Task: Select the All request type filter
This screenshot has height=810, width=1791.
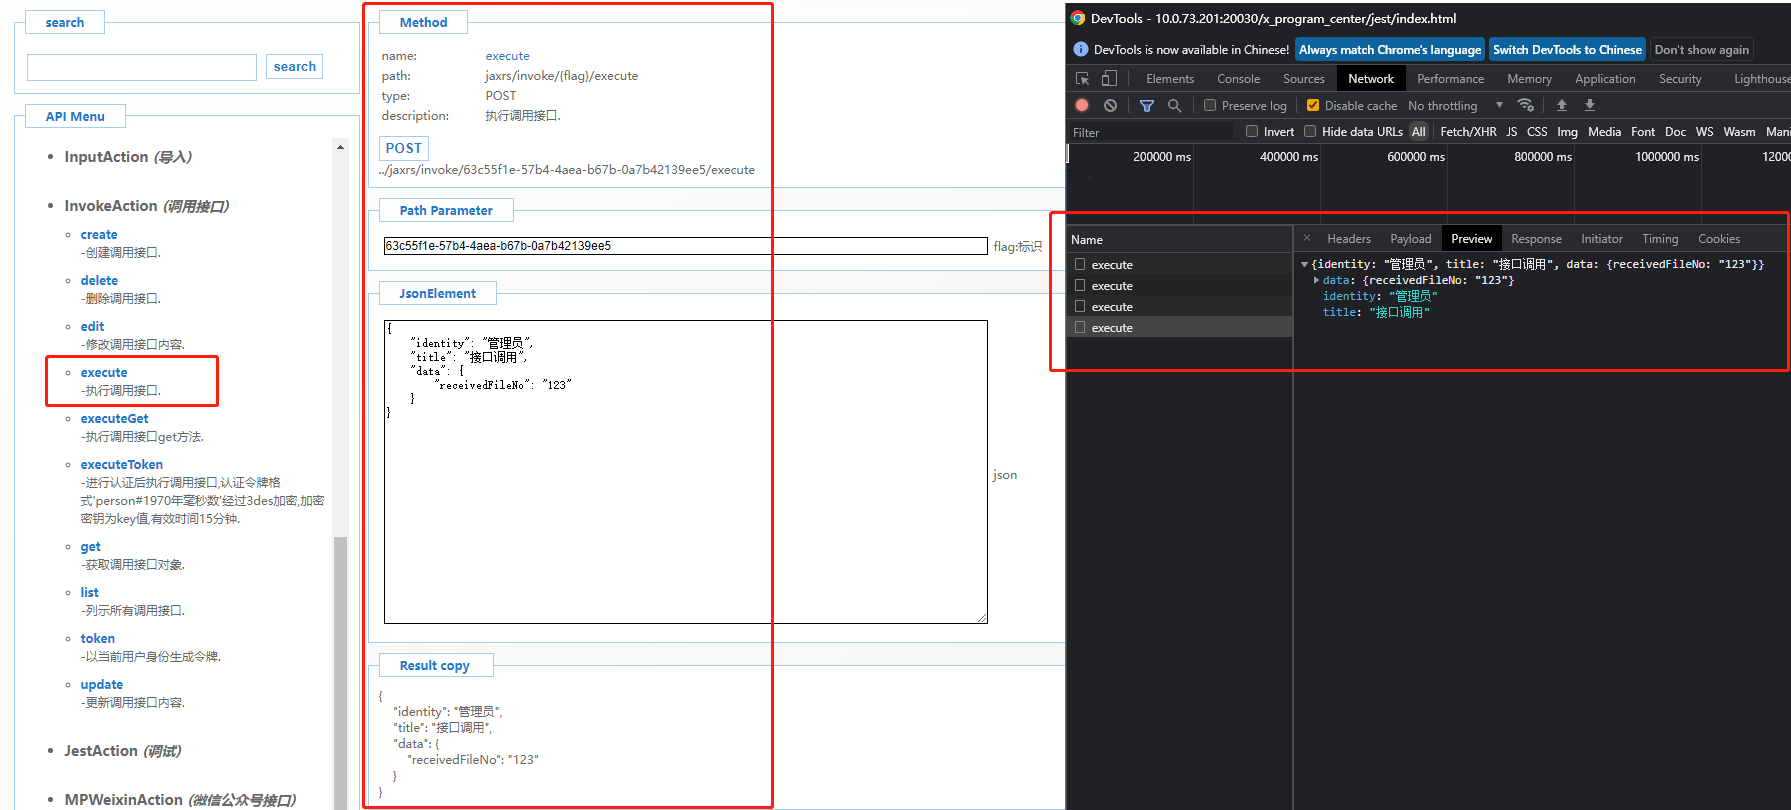Action: pos(1418,132)
